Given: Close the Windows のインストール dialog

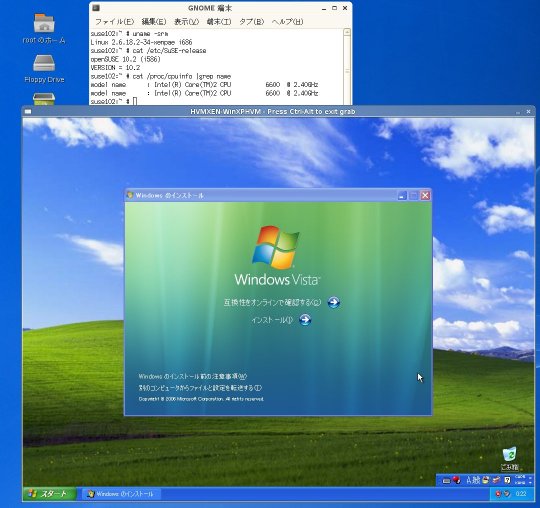Looking at the screenshot, I should (x=425, y=196).
